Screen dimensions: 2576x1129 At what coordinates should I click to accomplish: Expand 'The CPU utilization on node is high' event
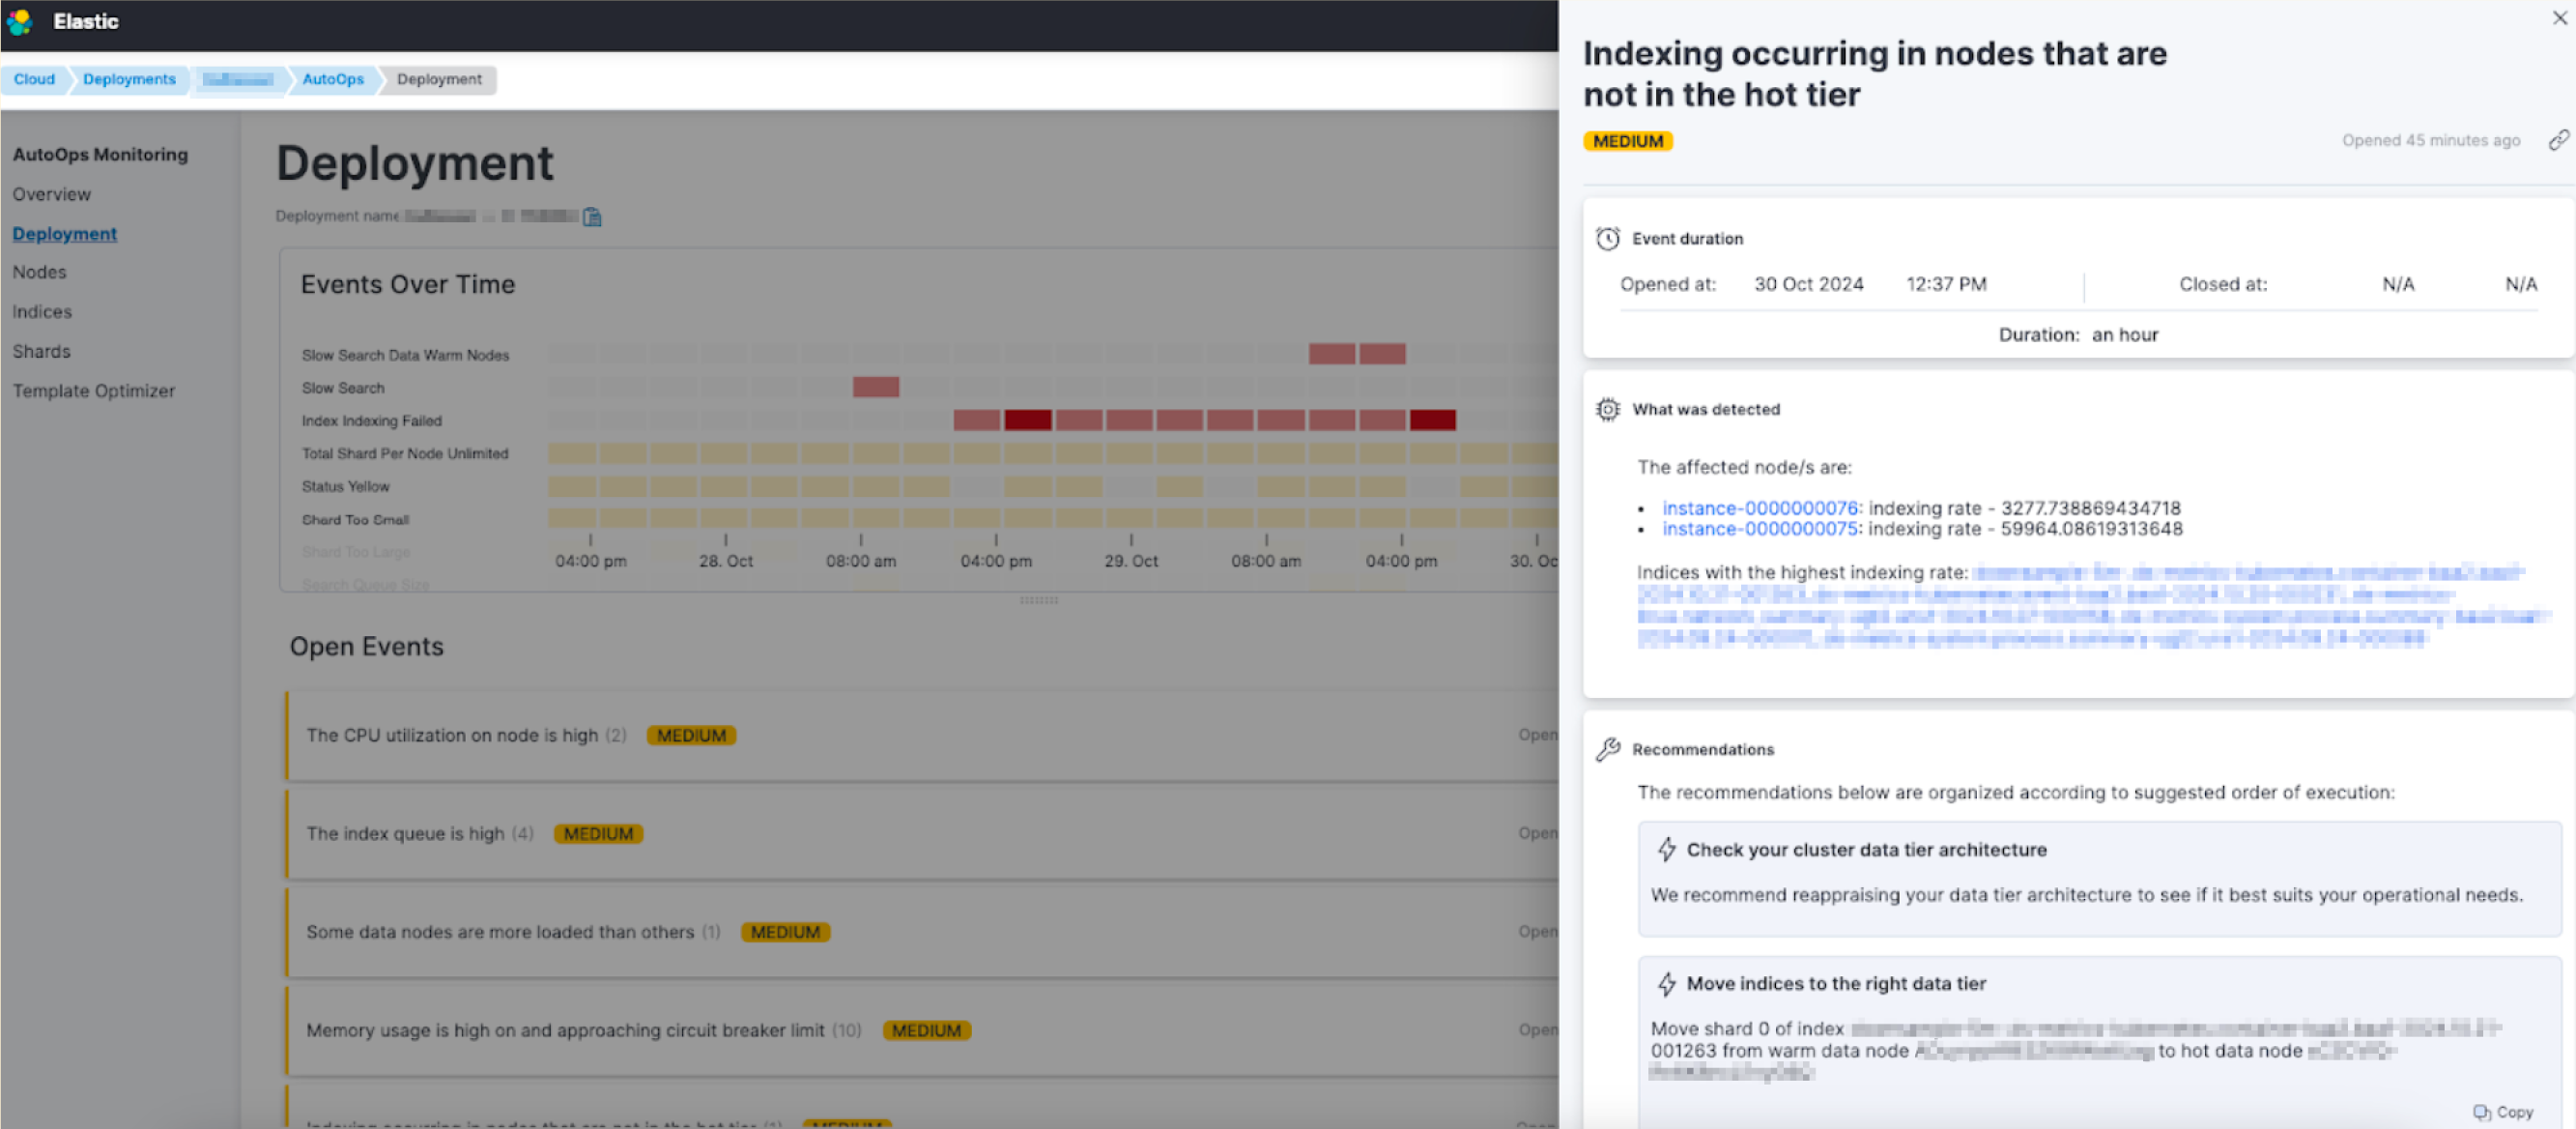tap(452, 735)
